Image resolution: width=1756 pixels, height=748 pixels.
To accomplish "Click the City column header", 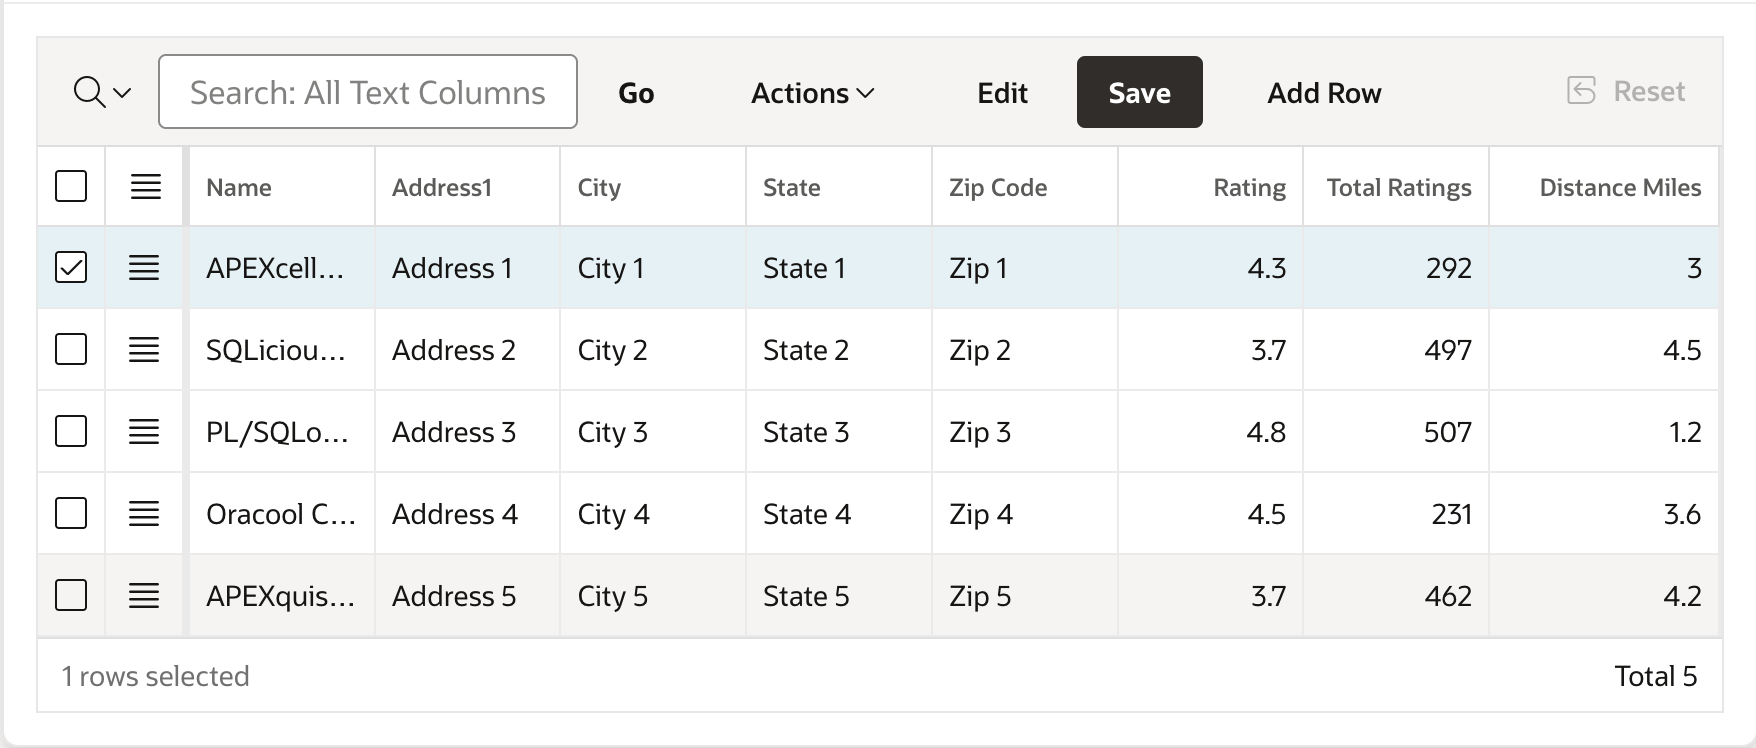I will pyautogui.click(x=653, y=187).
